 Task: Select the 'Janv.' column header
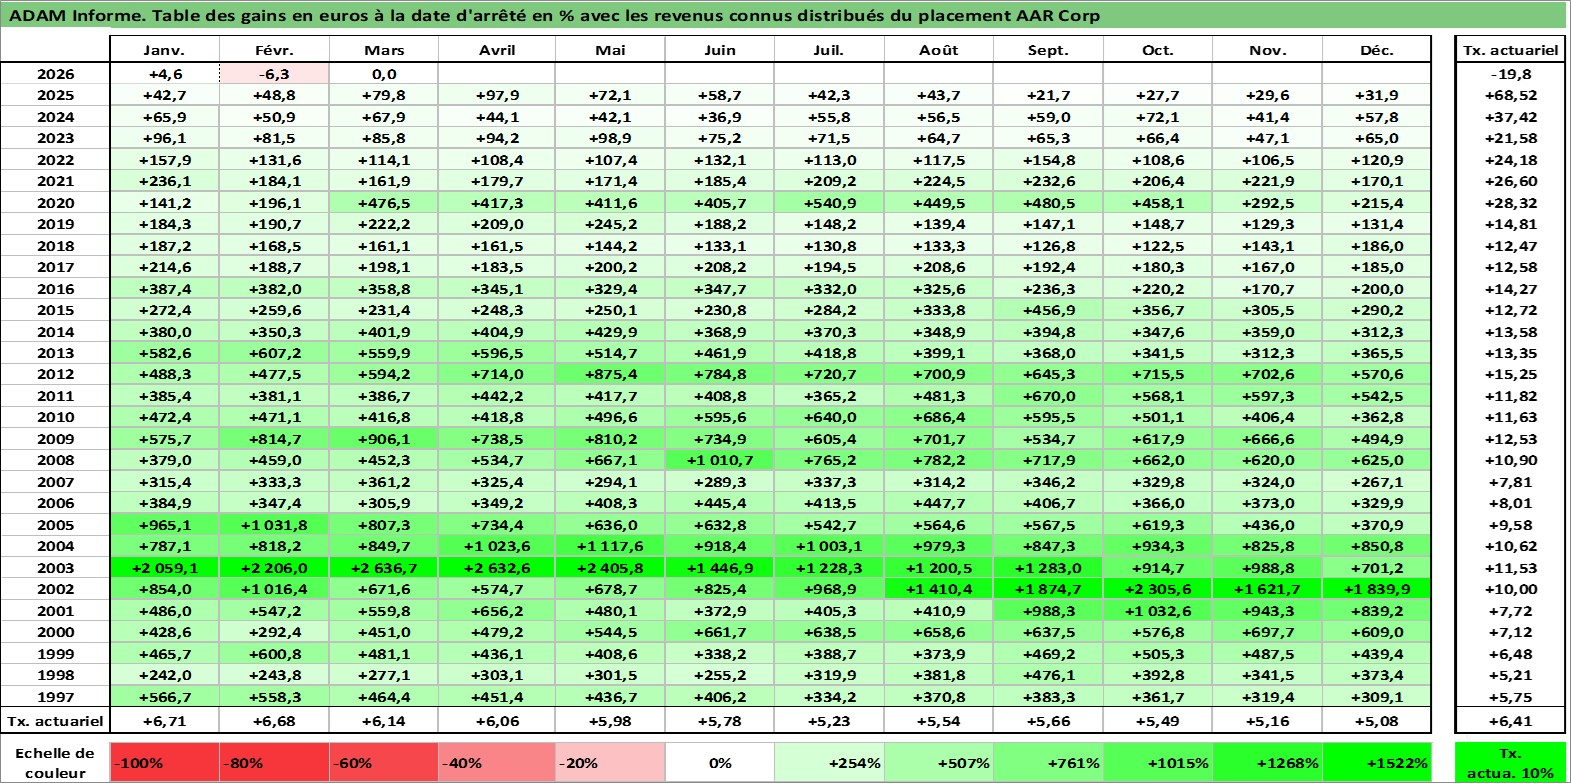click(x=165, y=50)
